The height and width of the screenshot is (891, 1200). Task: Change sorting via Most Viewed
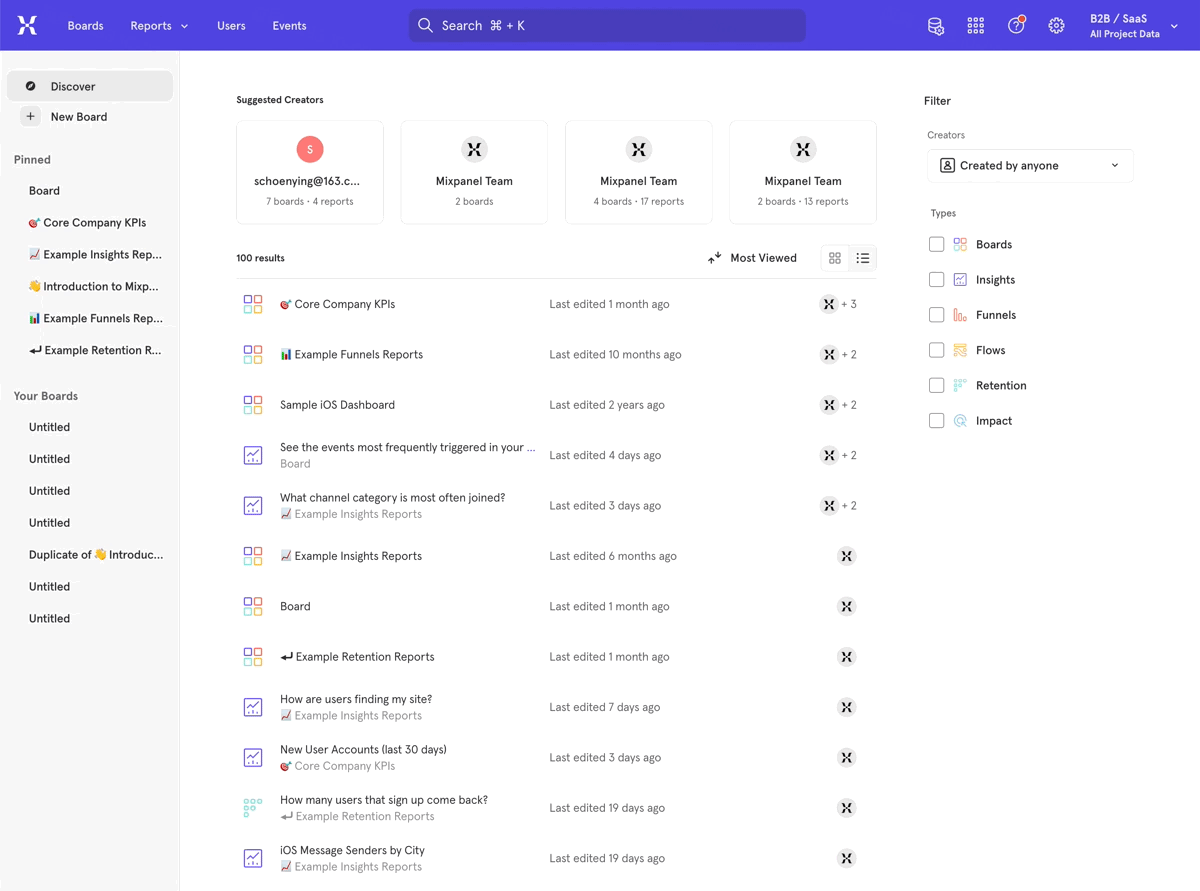752,258
